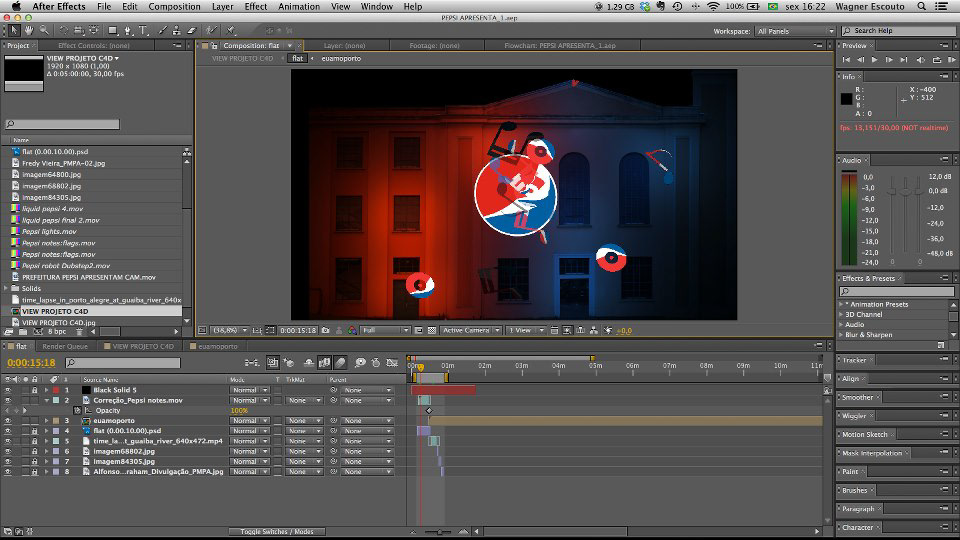Image resolution: width=960 pixels, height=540 pixels.
Task: Open the 1 View layout dropdown
Action: click(526, 331)
